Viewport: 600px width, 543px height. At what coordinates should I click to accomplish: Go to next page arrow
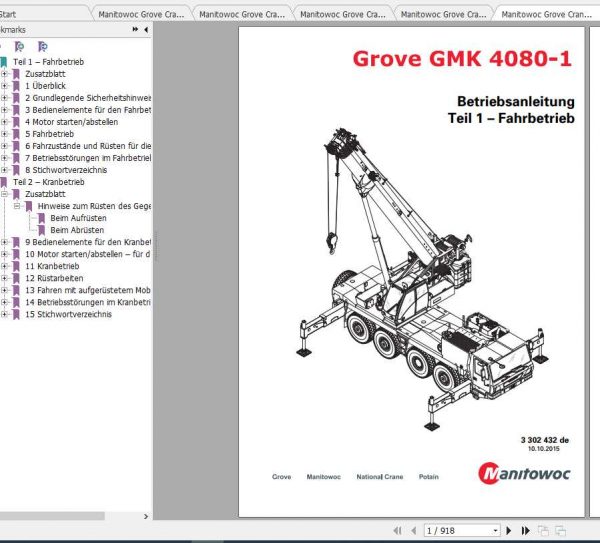509,531
